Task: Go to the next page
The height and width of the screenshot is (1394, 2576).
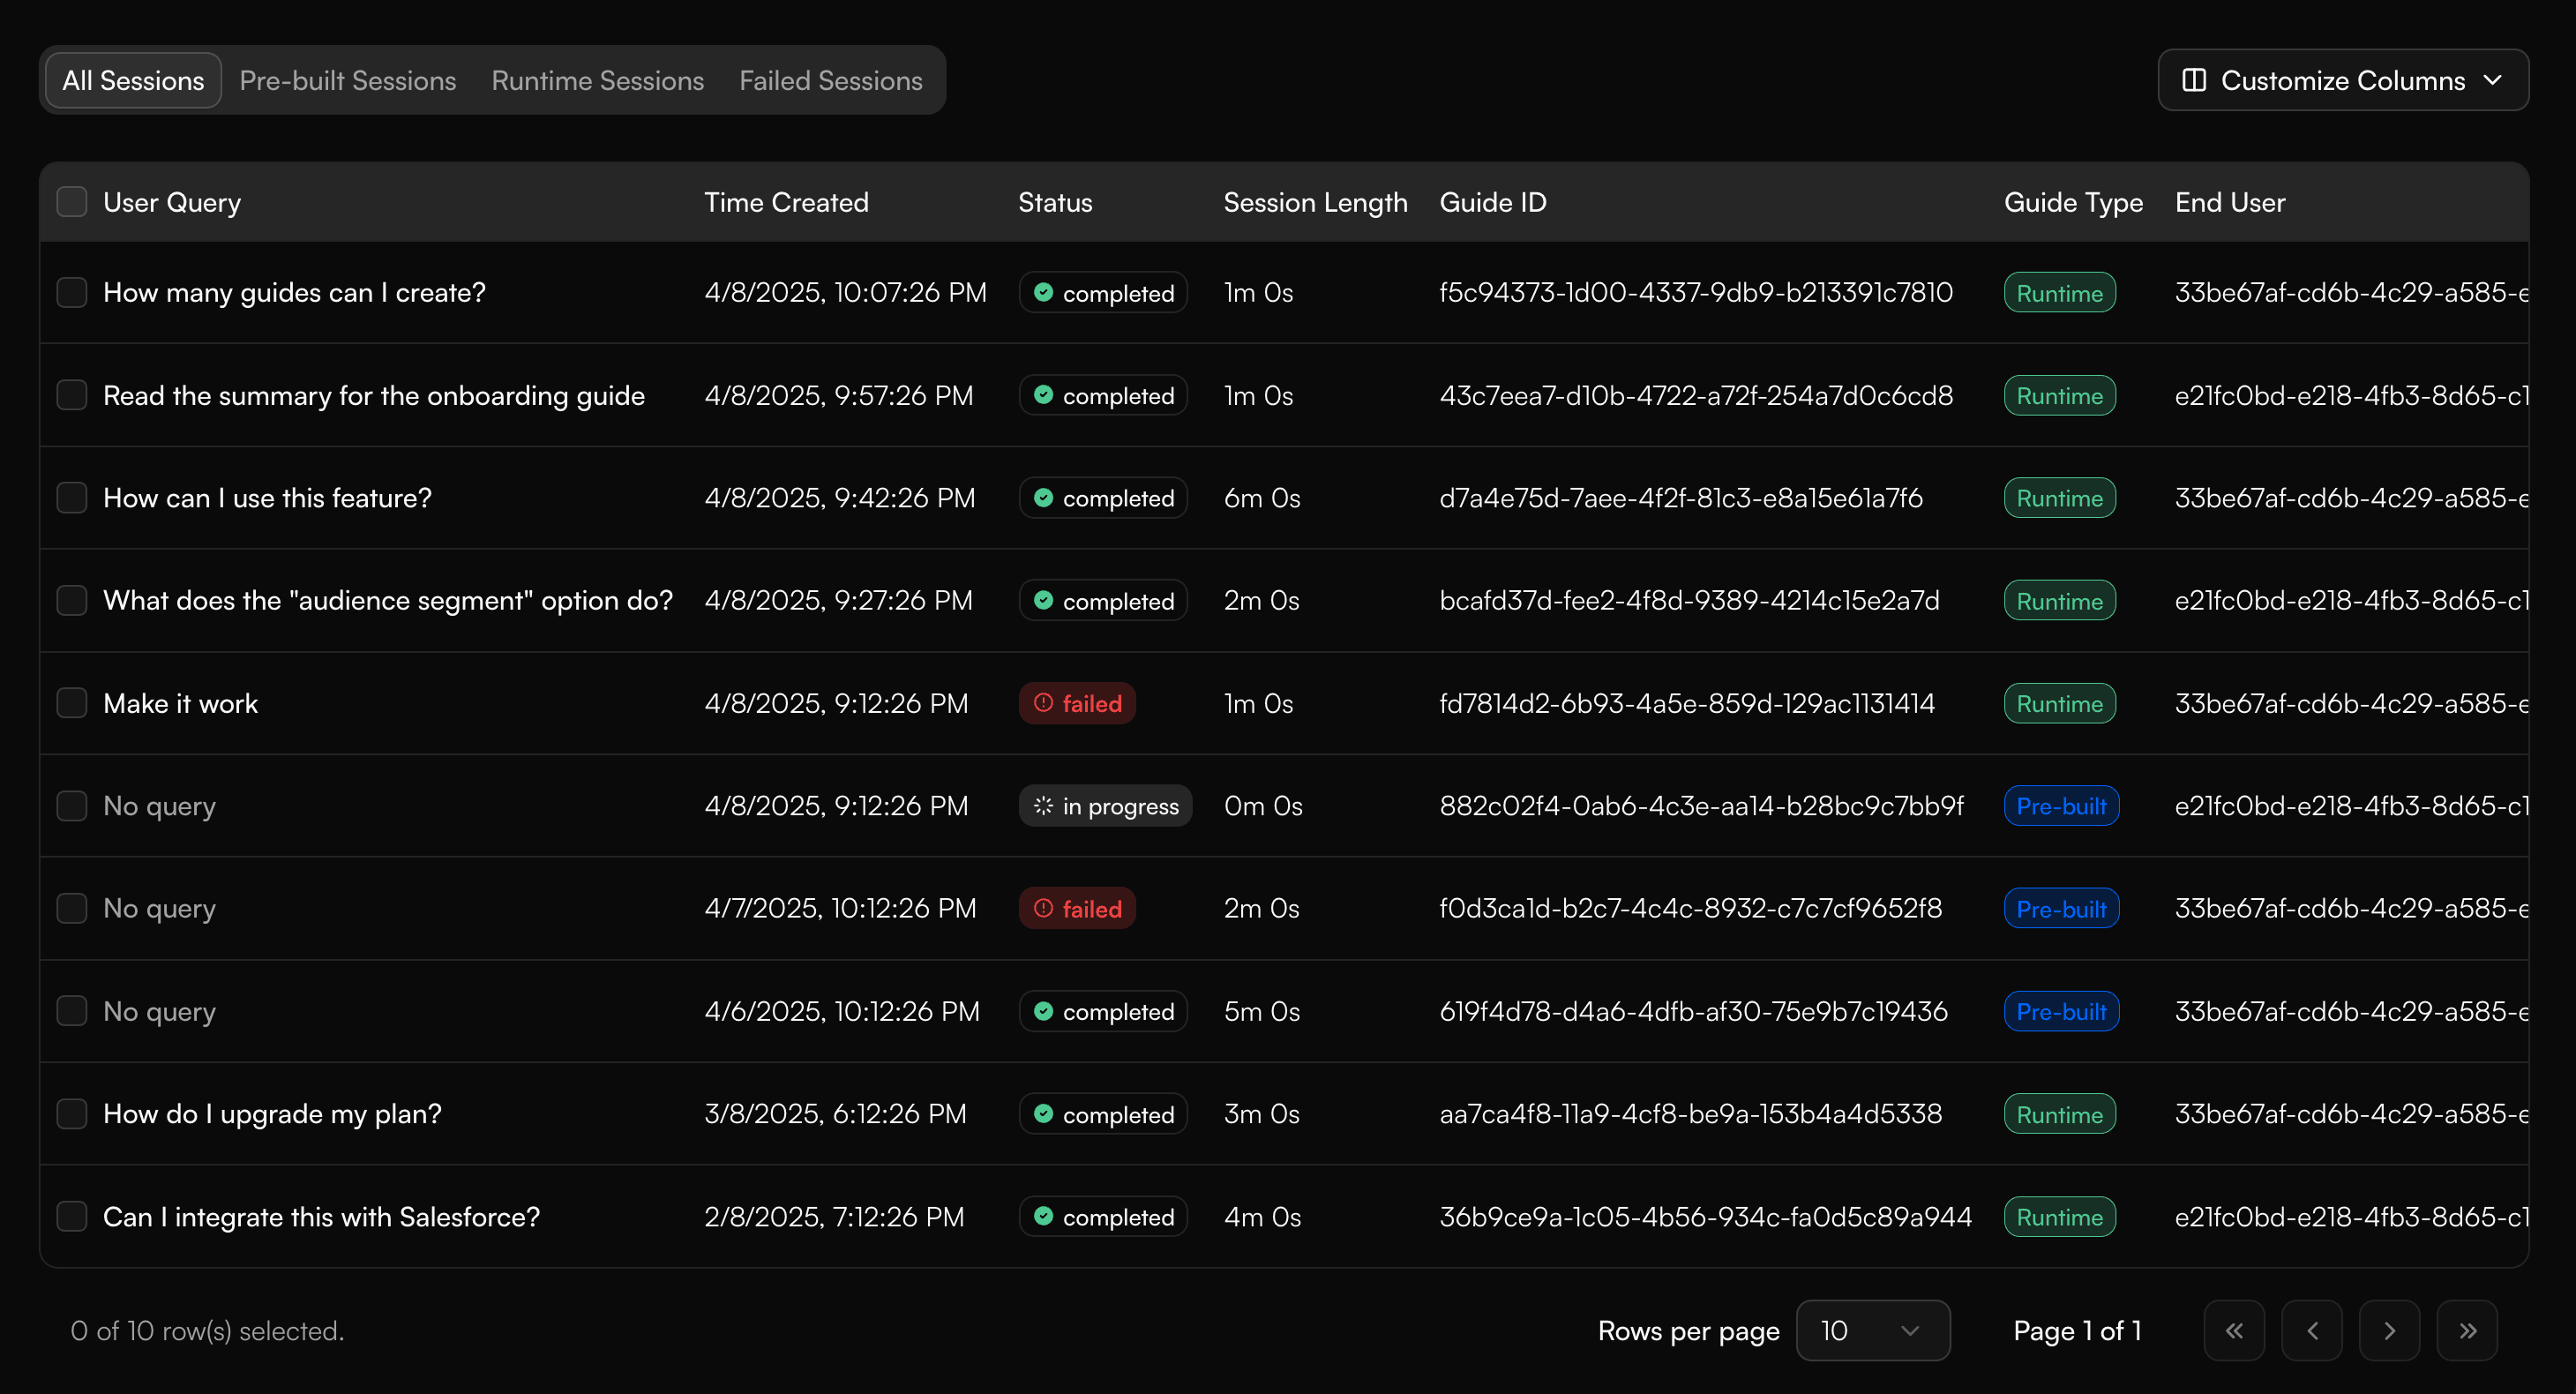Action: point(2389,1330)
